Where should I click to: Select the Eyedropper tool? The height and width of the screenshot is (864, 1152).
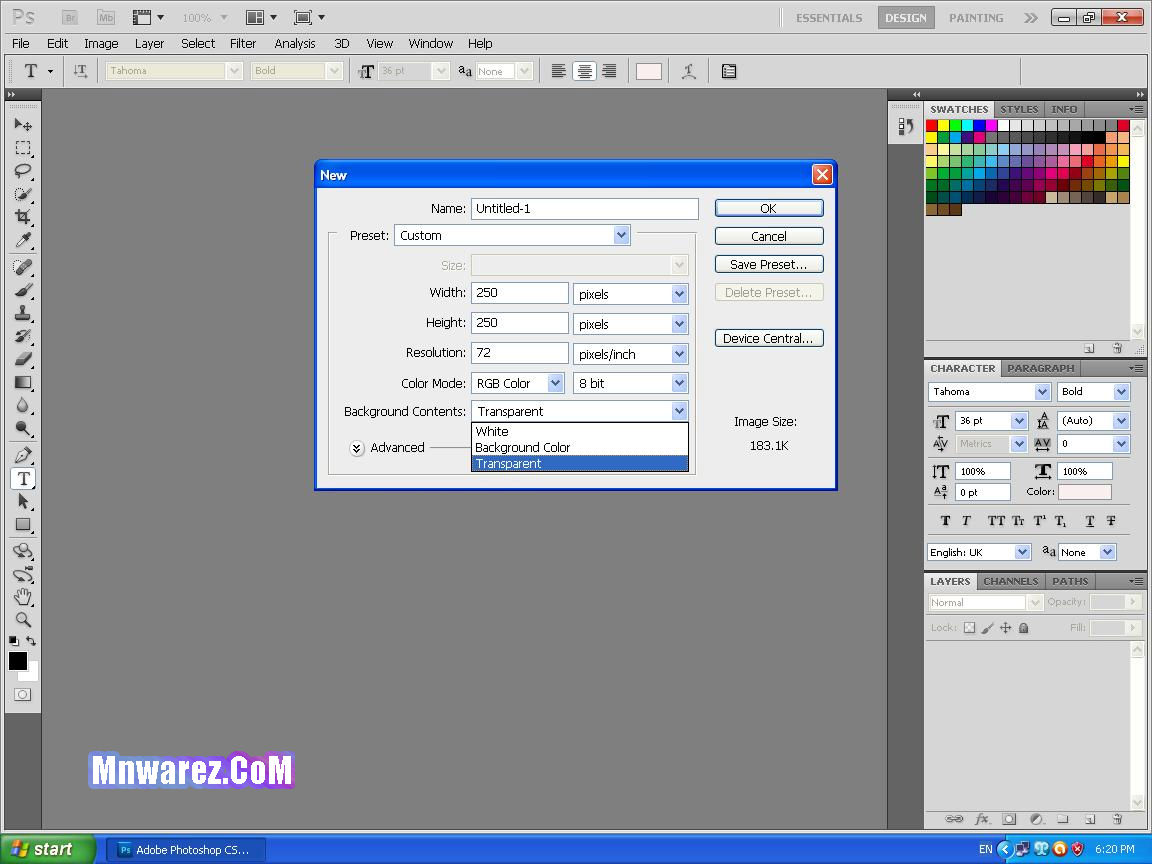[23, 241]
